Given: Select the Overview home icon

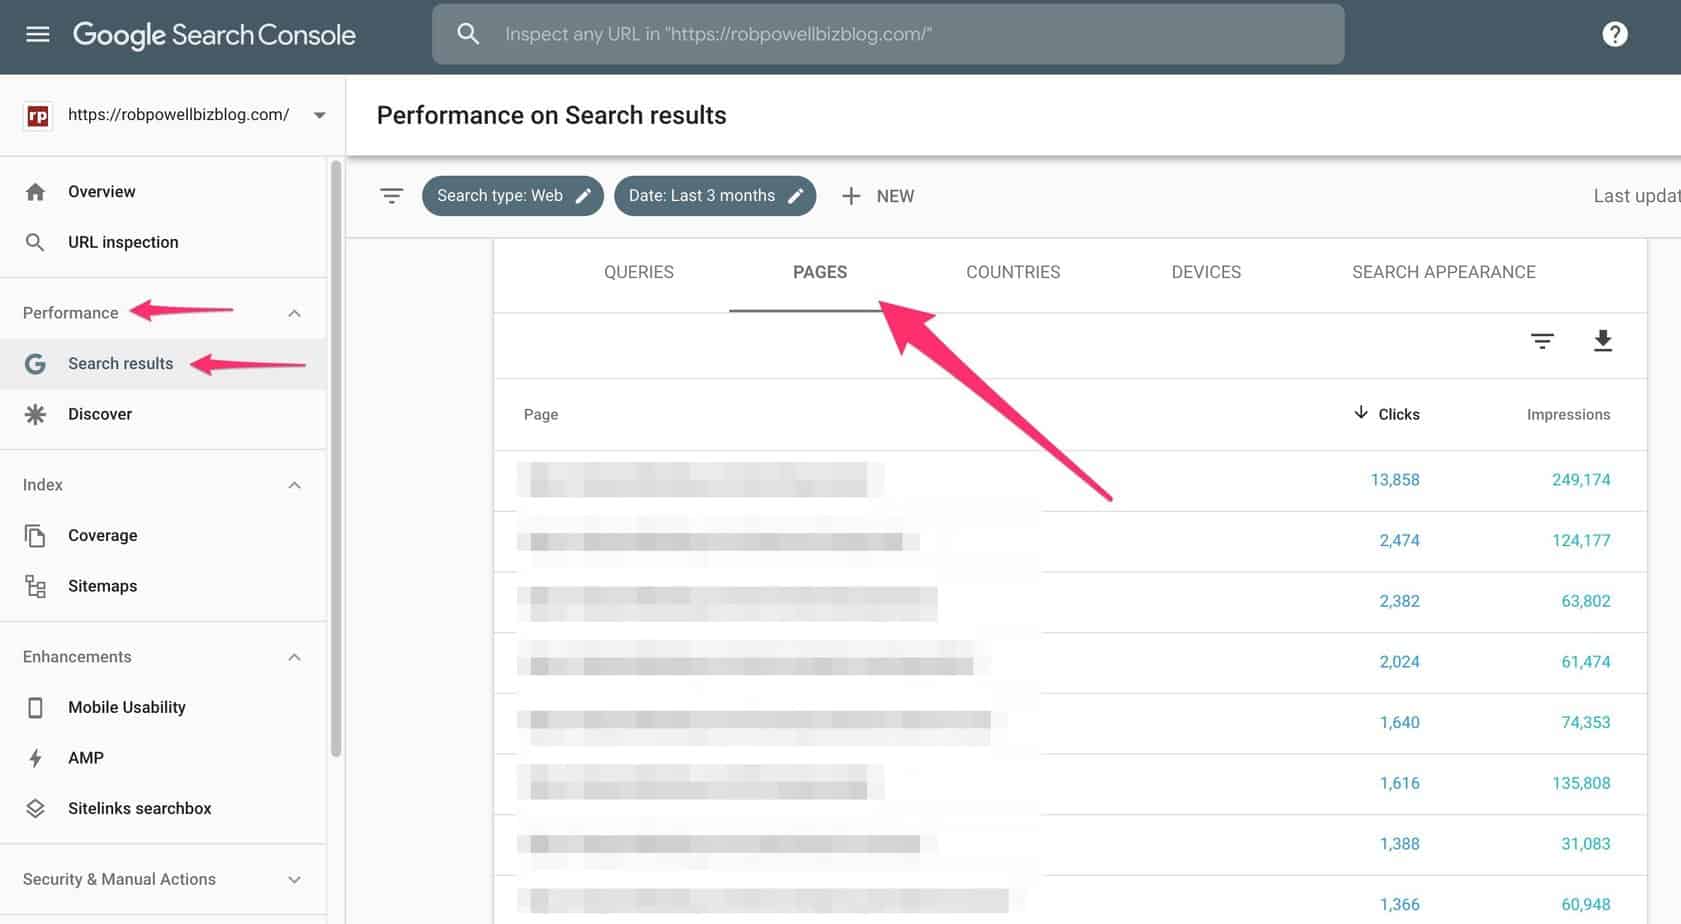Looking at the screenshot, I should [35, 191].
